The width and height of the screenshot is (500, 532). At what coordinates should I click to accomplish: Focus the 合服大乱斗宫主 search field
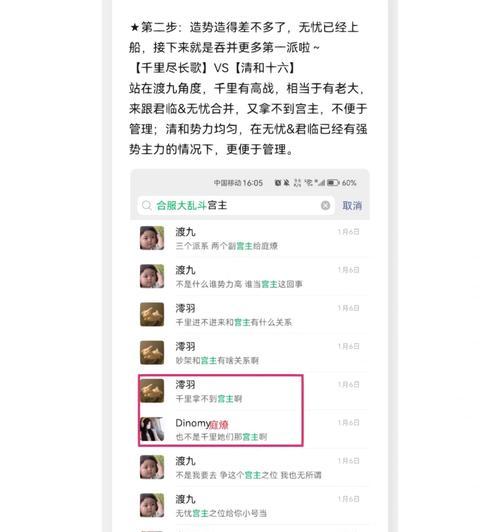pyautogui.click(x=236, y=205)
